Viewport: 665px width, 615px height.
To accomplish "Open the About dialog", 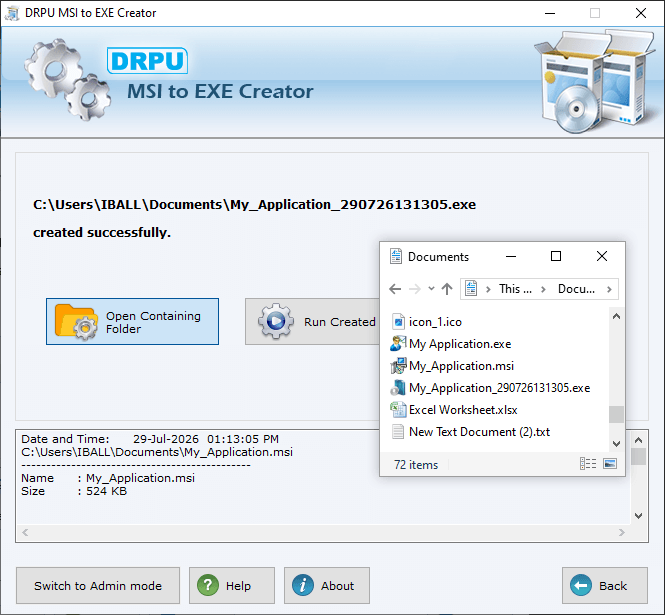I will pyautogui.click(x=327, y=586).
